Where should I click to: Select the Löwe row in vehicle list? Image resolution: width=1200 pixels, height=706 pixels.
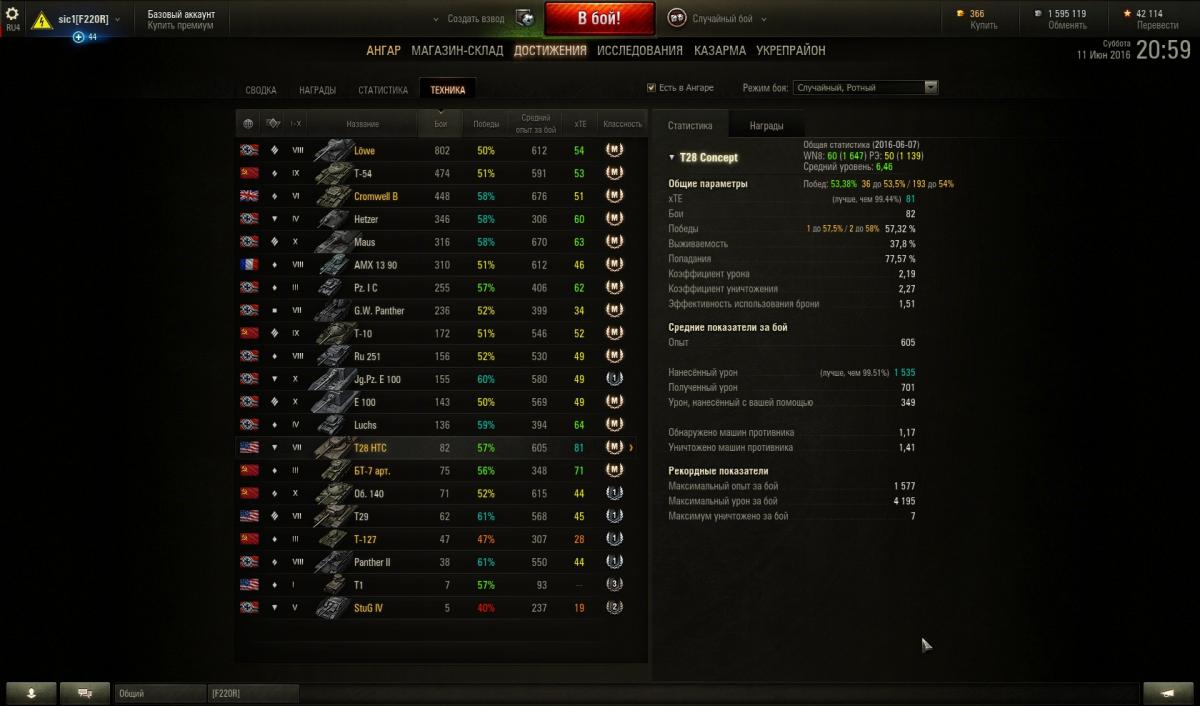pyautogui.click(x=441, y=151)
